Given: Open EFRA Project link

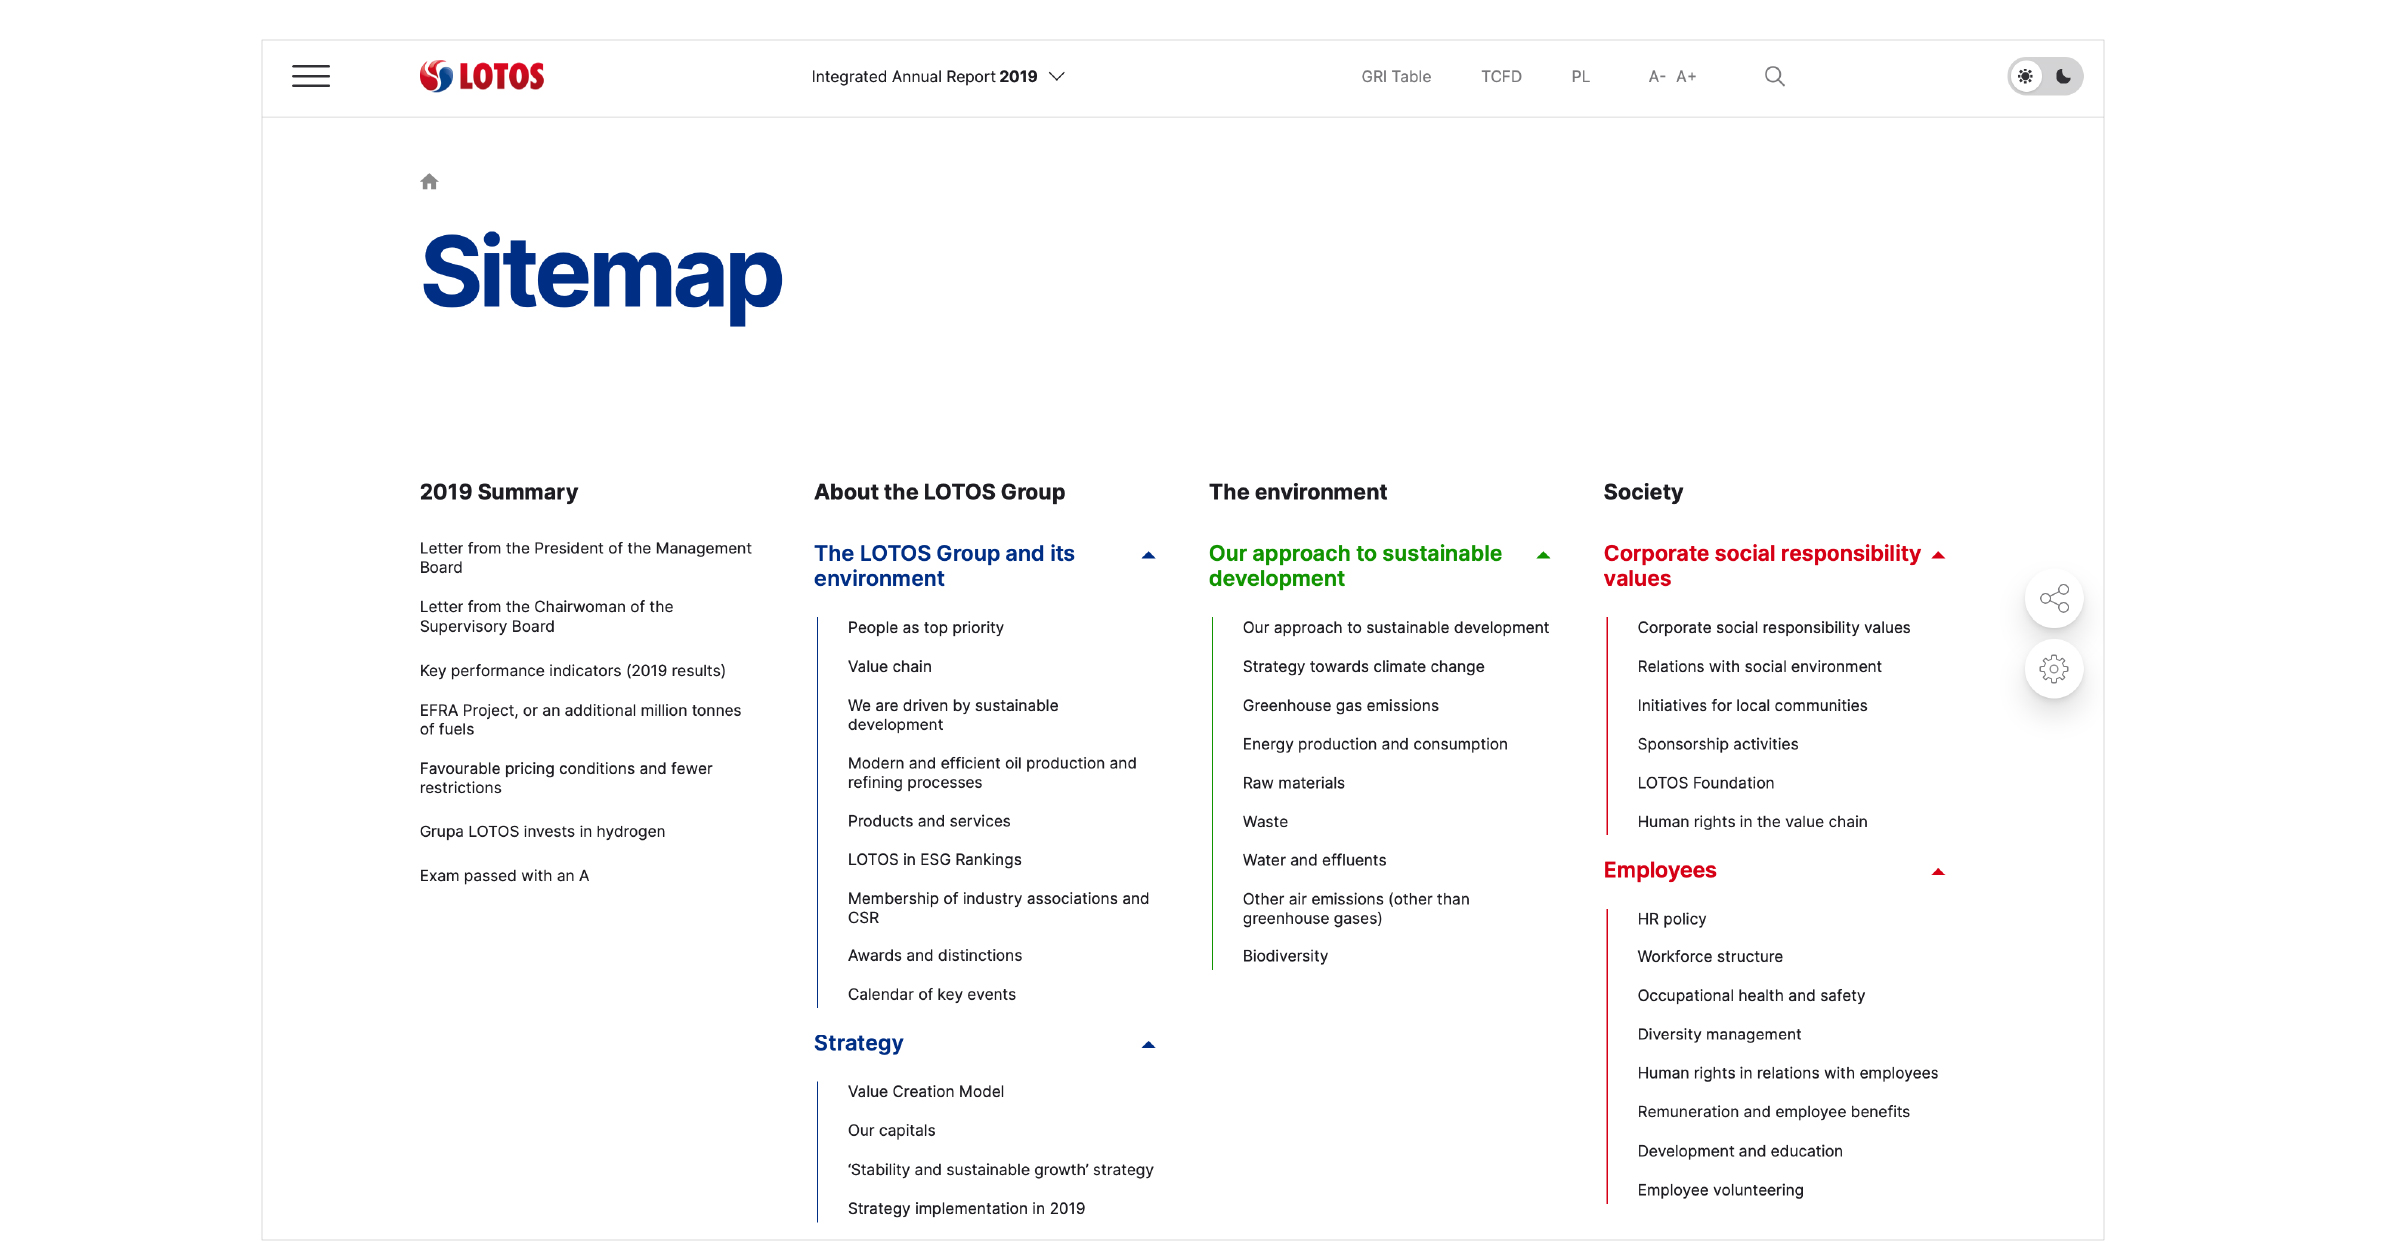Looking at the screenshot, I should click(x=581, y=720).
